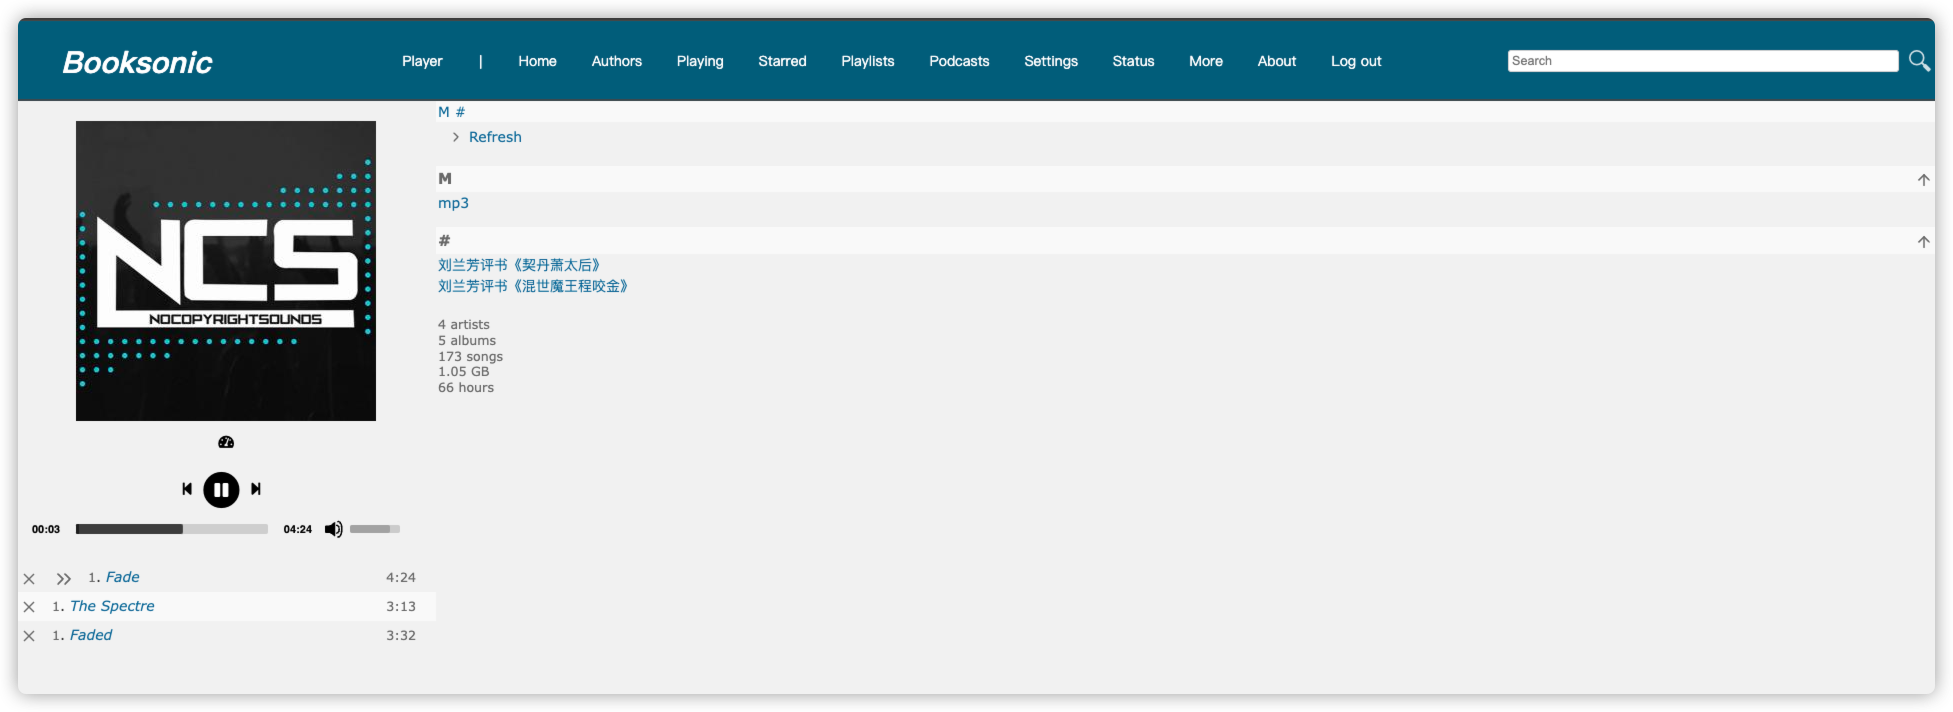Image resolution: width=1953 pixels, height=712 pixels.
Task: Go to the Home page
Action: click(537, 61)
